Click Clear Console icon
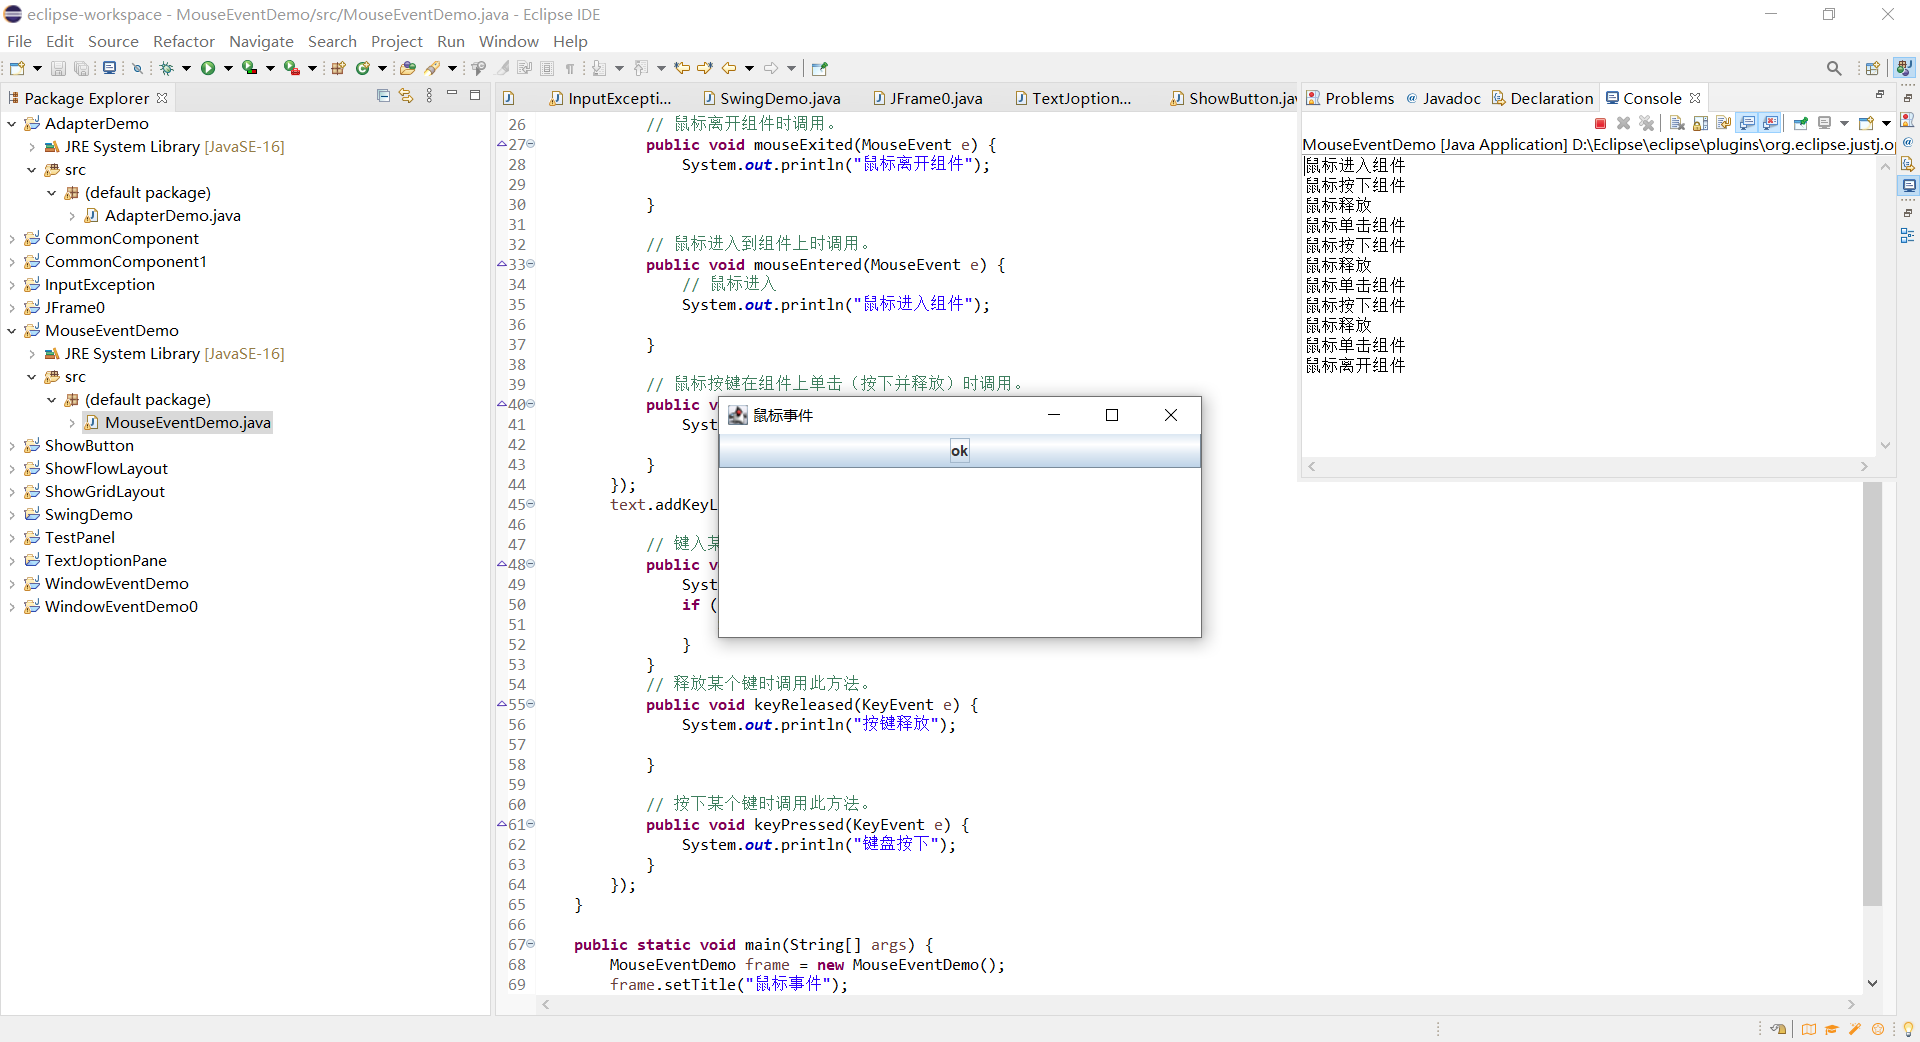 pos(1677,123)
